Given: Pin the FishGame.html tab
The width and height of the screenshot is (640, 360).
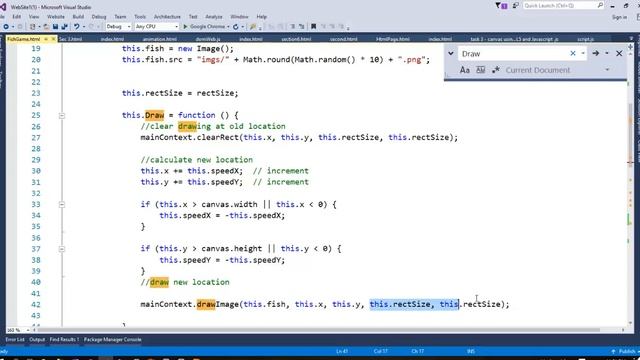Looking at the screenshot, I should tap(46, 39).
